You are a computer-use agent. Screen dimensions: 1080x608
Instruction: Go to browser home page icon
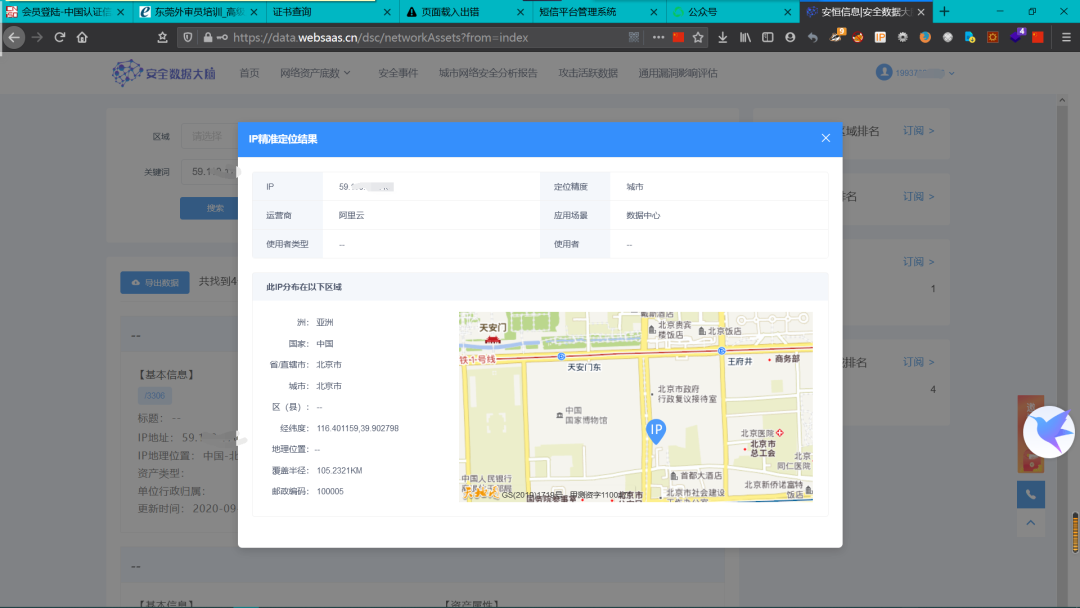82,37
